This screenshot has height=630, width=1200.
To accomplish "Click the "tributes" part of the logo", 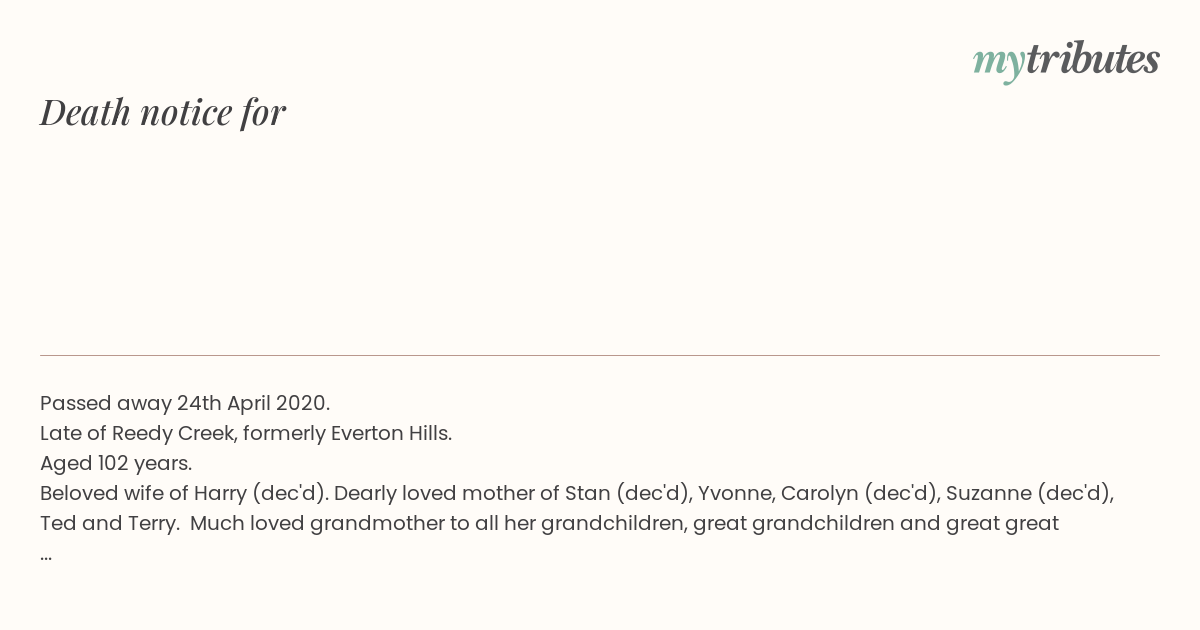I will [1093, 60].
